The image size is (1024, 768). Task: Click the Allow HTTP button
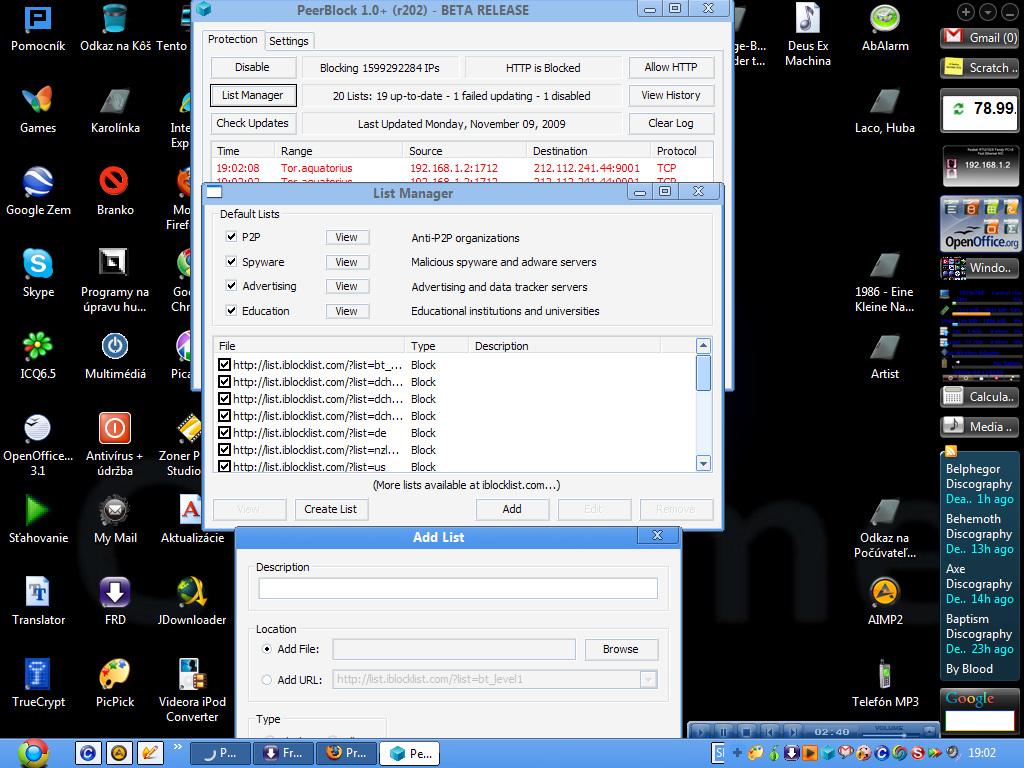pos(671,67)
